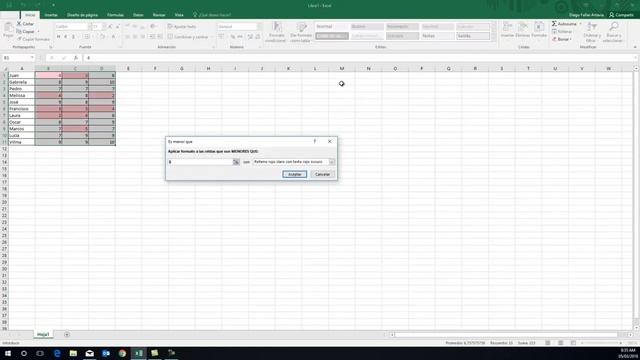Image resolution: width=640 pixels, height=360 pixels.
Task: Open Ordenar y filtrar
Action: [x=591, y=31]
